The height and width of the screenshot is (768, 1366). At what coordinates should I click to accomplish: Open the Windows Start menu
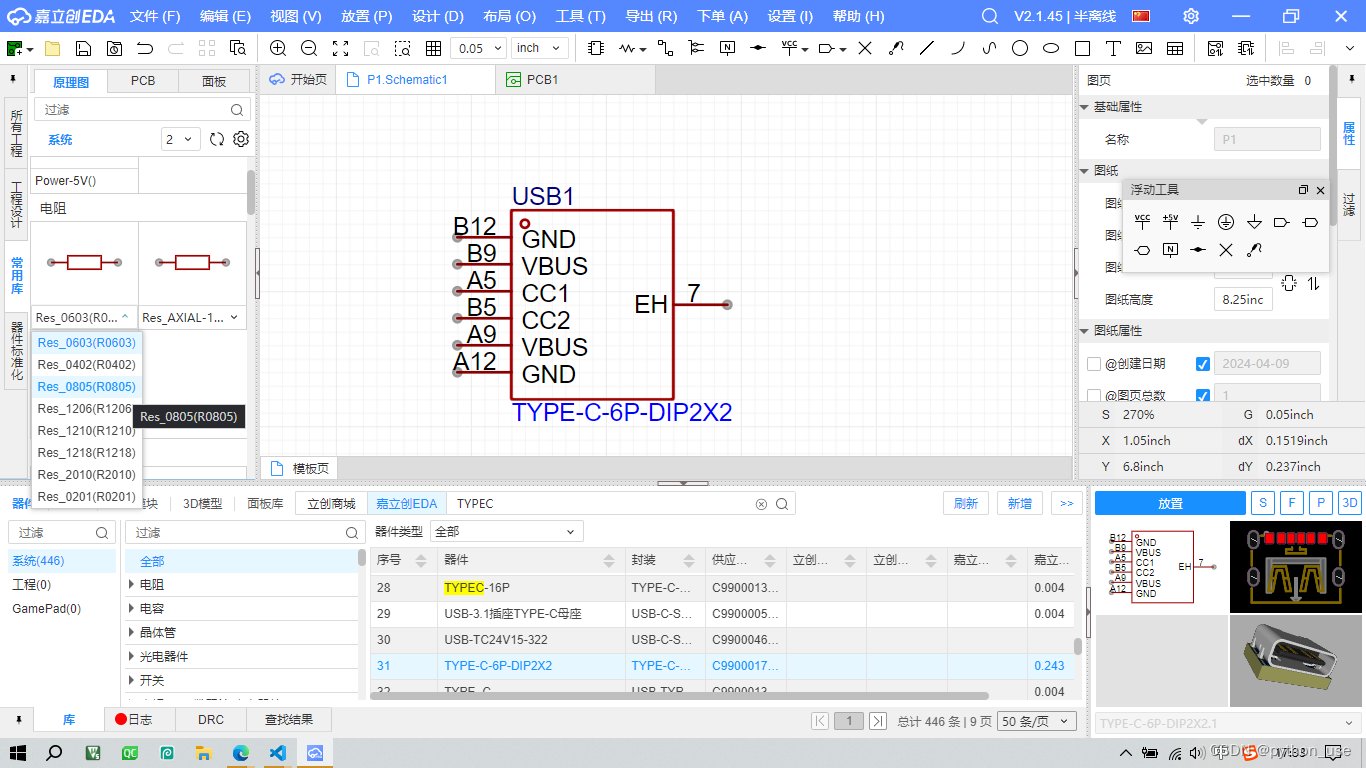(x=17, y=753)
